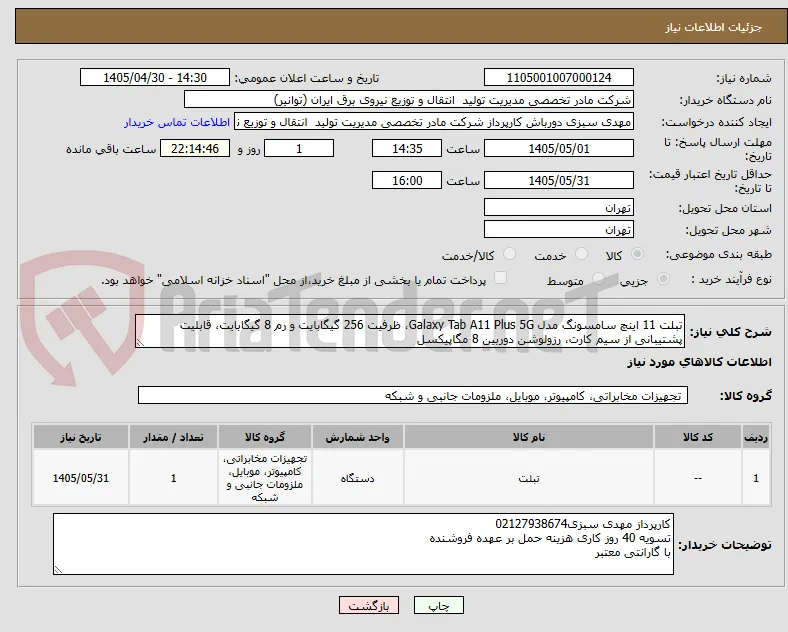Click the price validity date 1405/05/31 field

(x=559, y=180)
